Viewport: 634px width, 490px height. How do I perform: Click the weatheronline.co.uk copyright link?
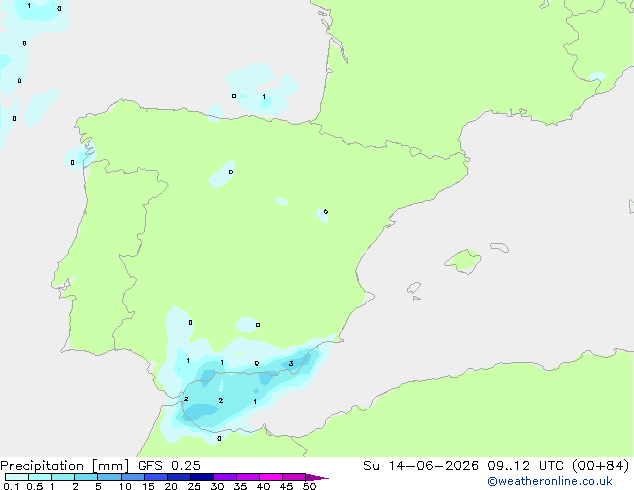[550, 481]
